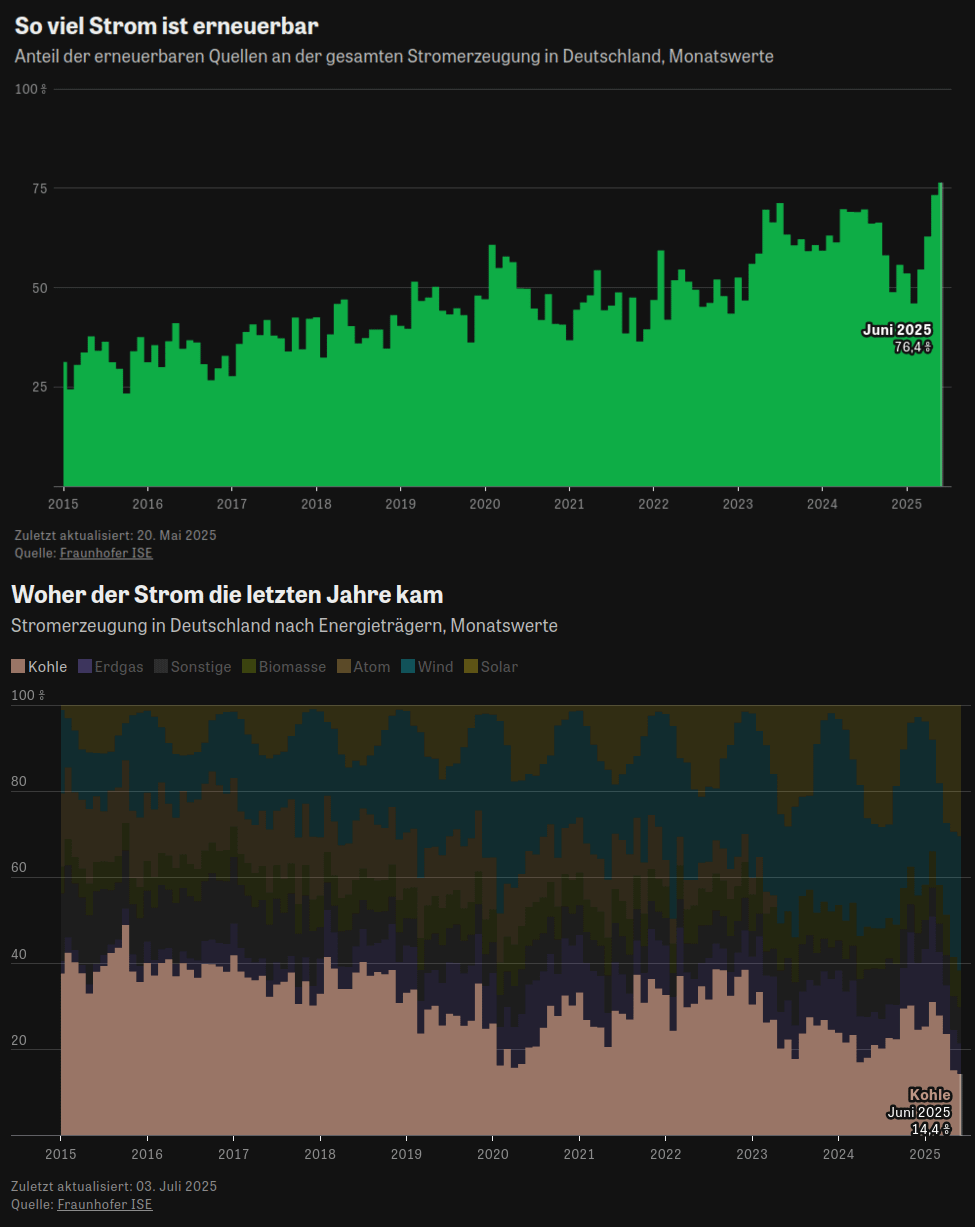Open Fraunhofer ISE link under renewable chart
Viewport: 975px width, 1227px height.
point(106,553)
